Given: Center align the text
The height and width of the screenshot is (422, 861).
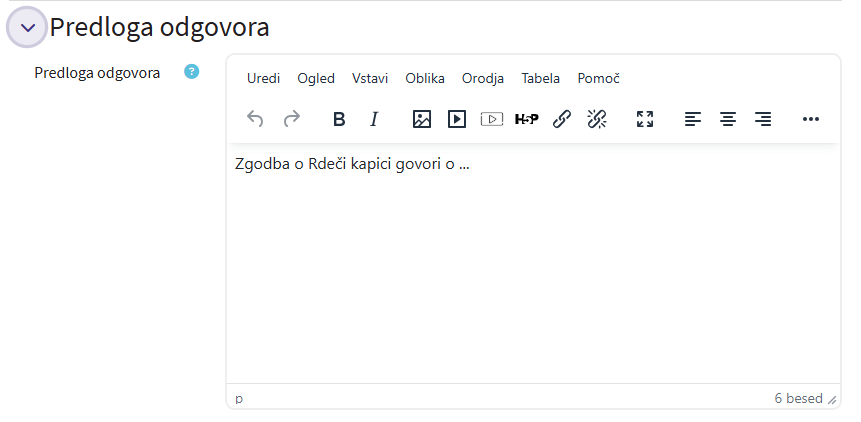Looking at the screenshot, I should click(x=728, y=119).
